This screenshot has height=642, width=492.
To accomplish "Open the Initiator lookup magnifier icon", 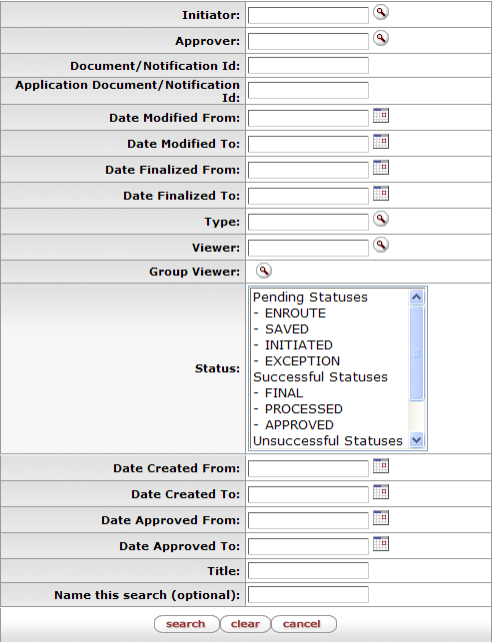I will tap(381, 13).
